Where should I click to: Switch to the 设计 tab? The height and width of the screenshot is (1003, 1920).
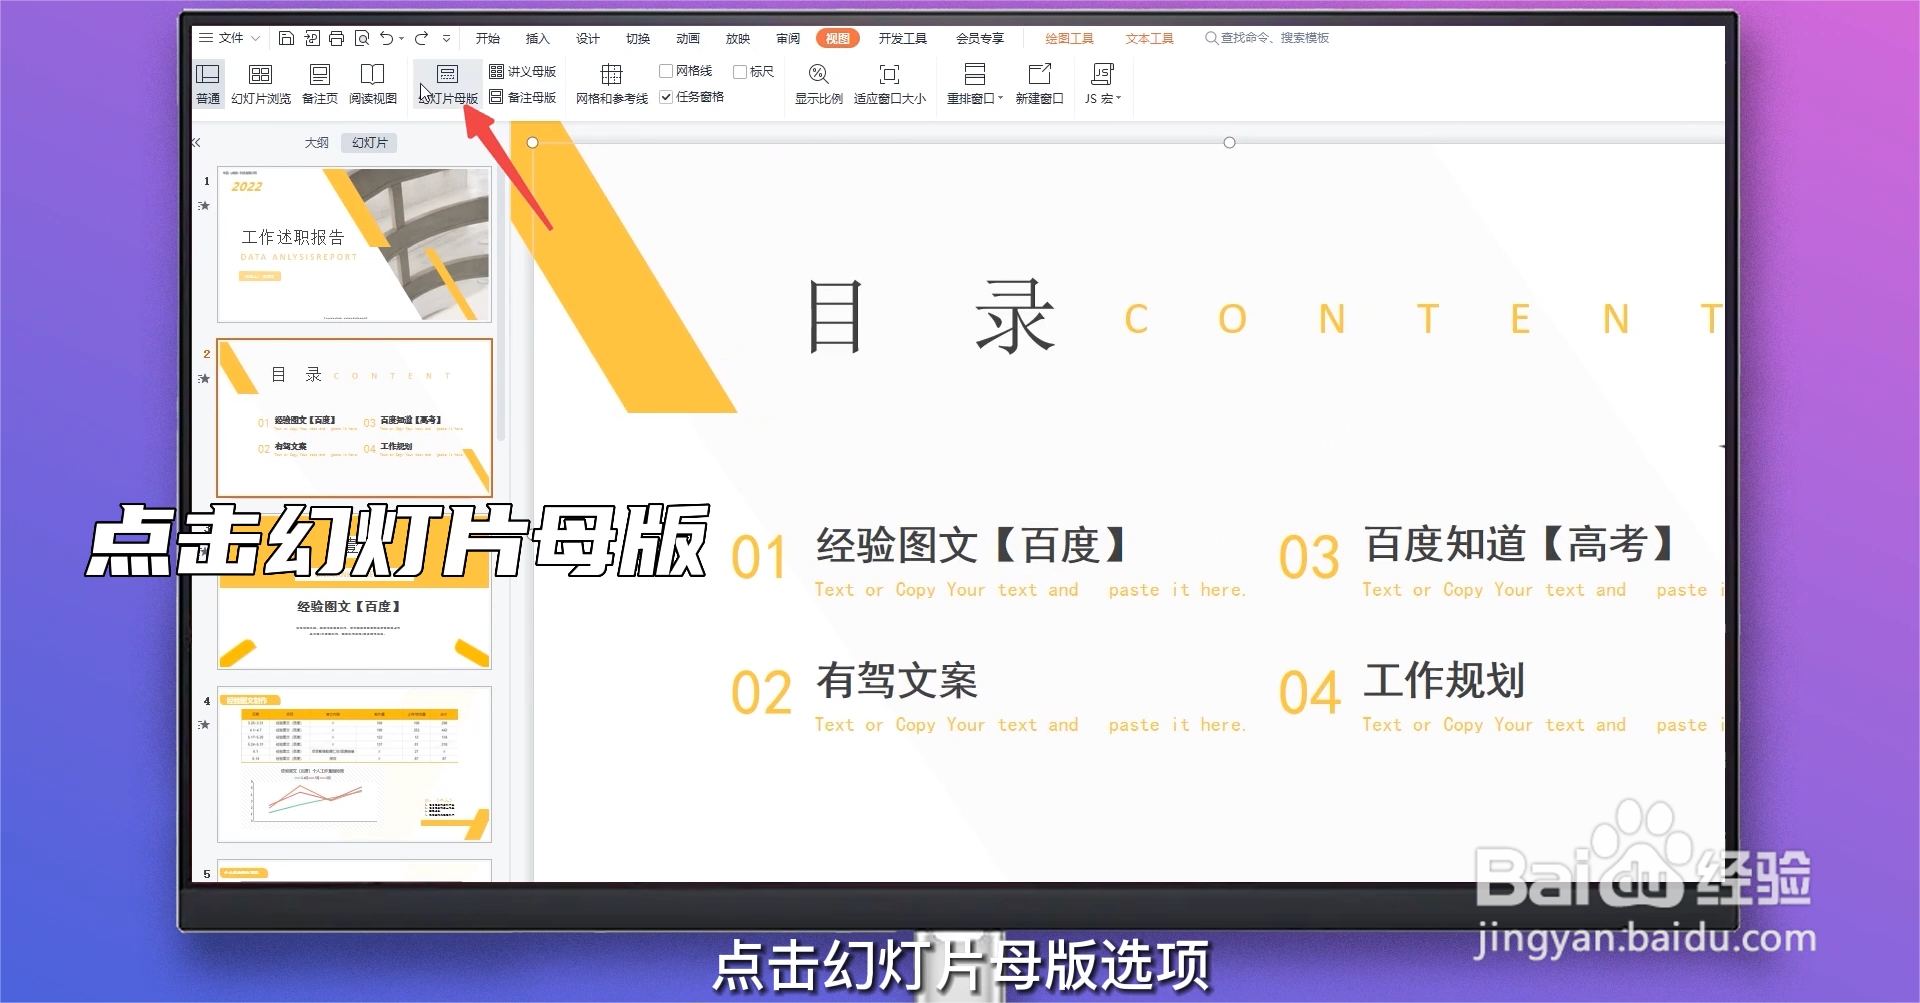tap(588, 38)
